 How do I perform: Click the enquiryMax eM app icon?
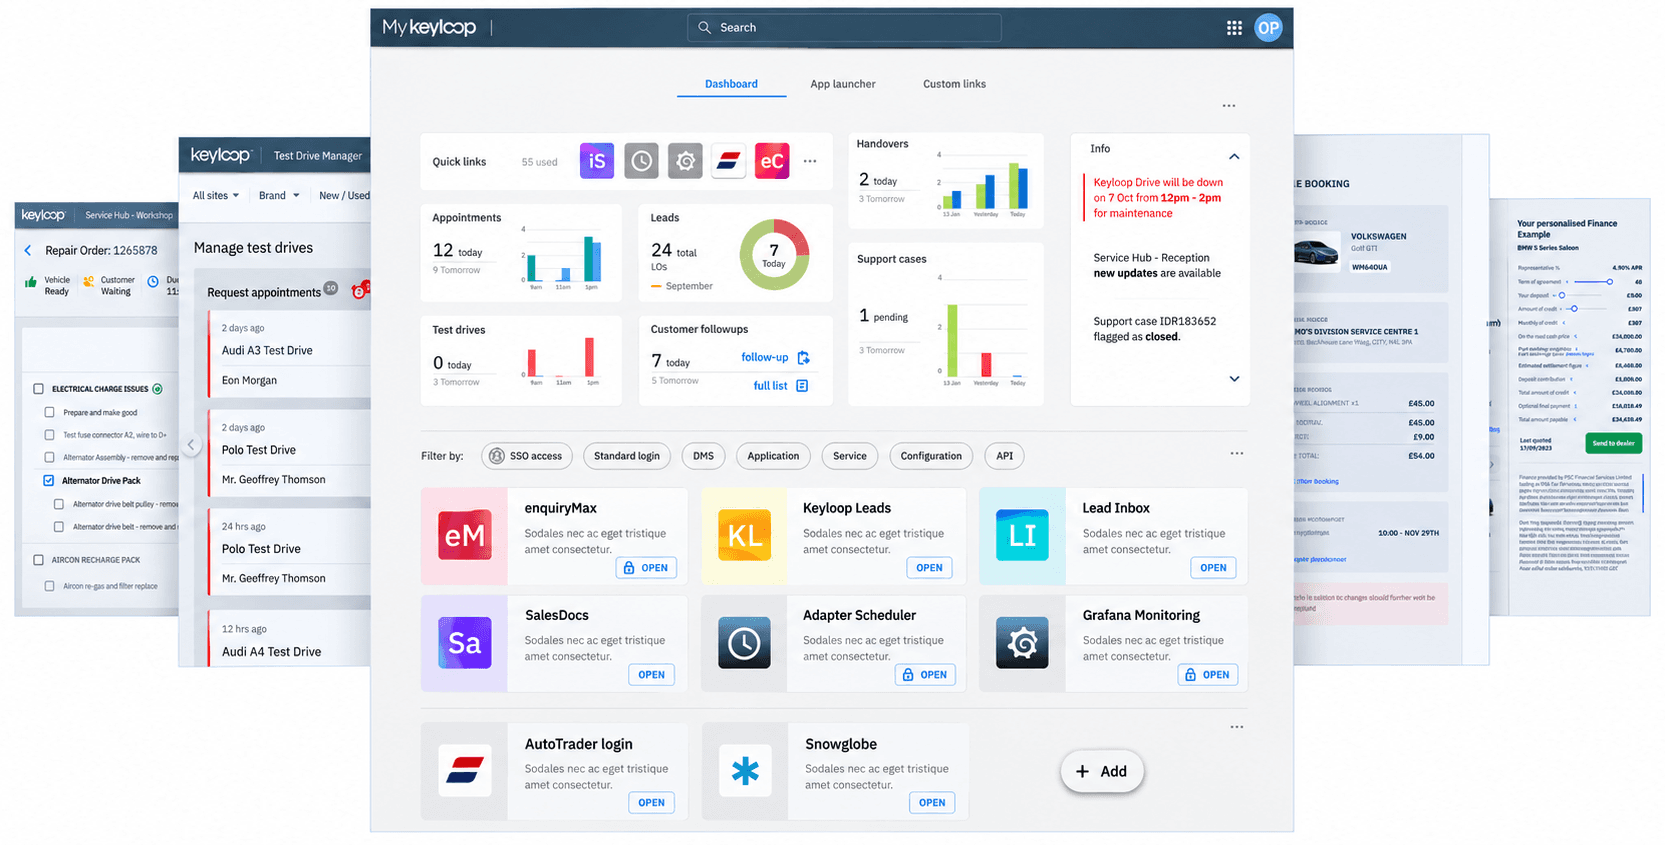[x=465, y=536]
